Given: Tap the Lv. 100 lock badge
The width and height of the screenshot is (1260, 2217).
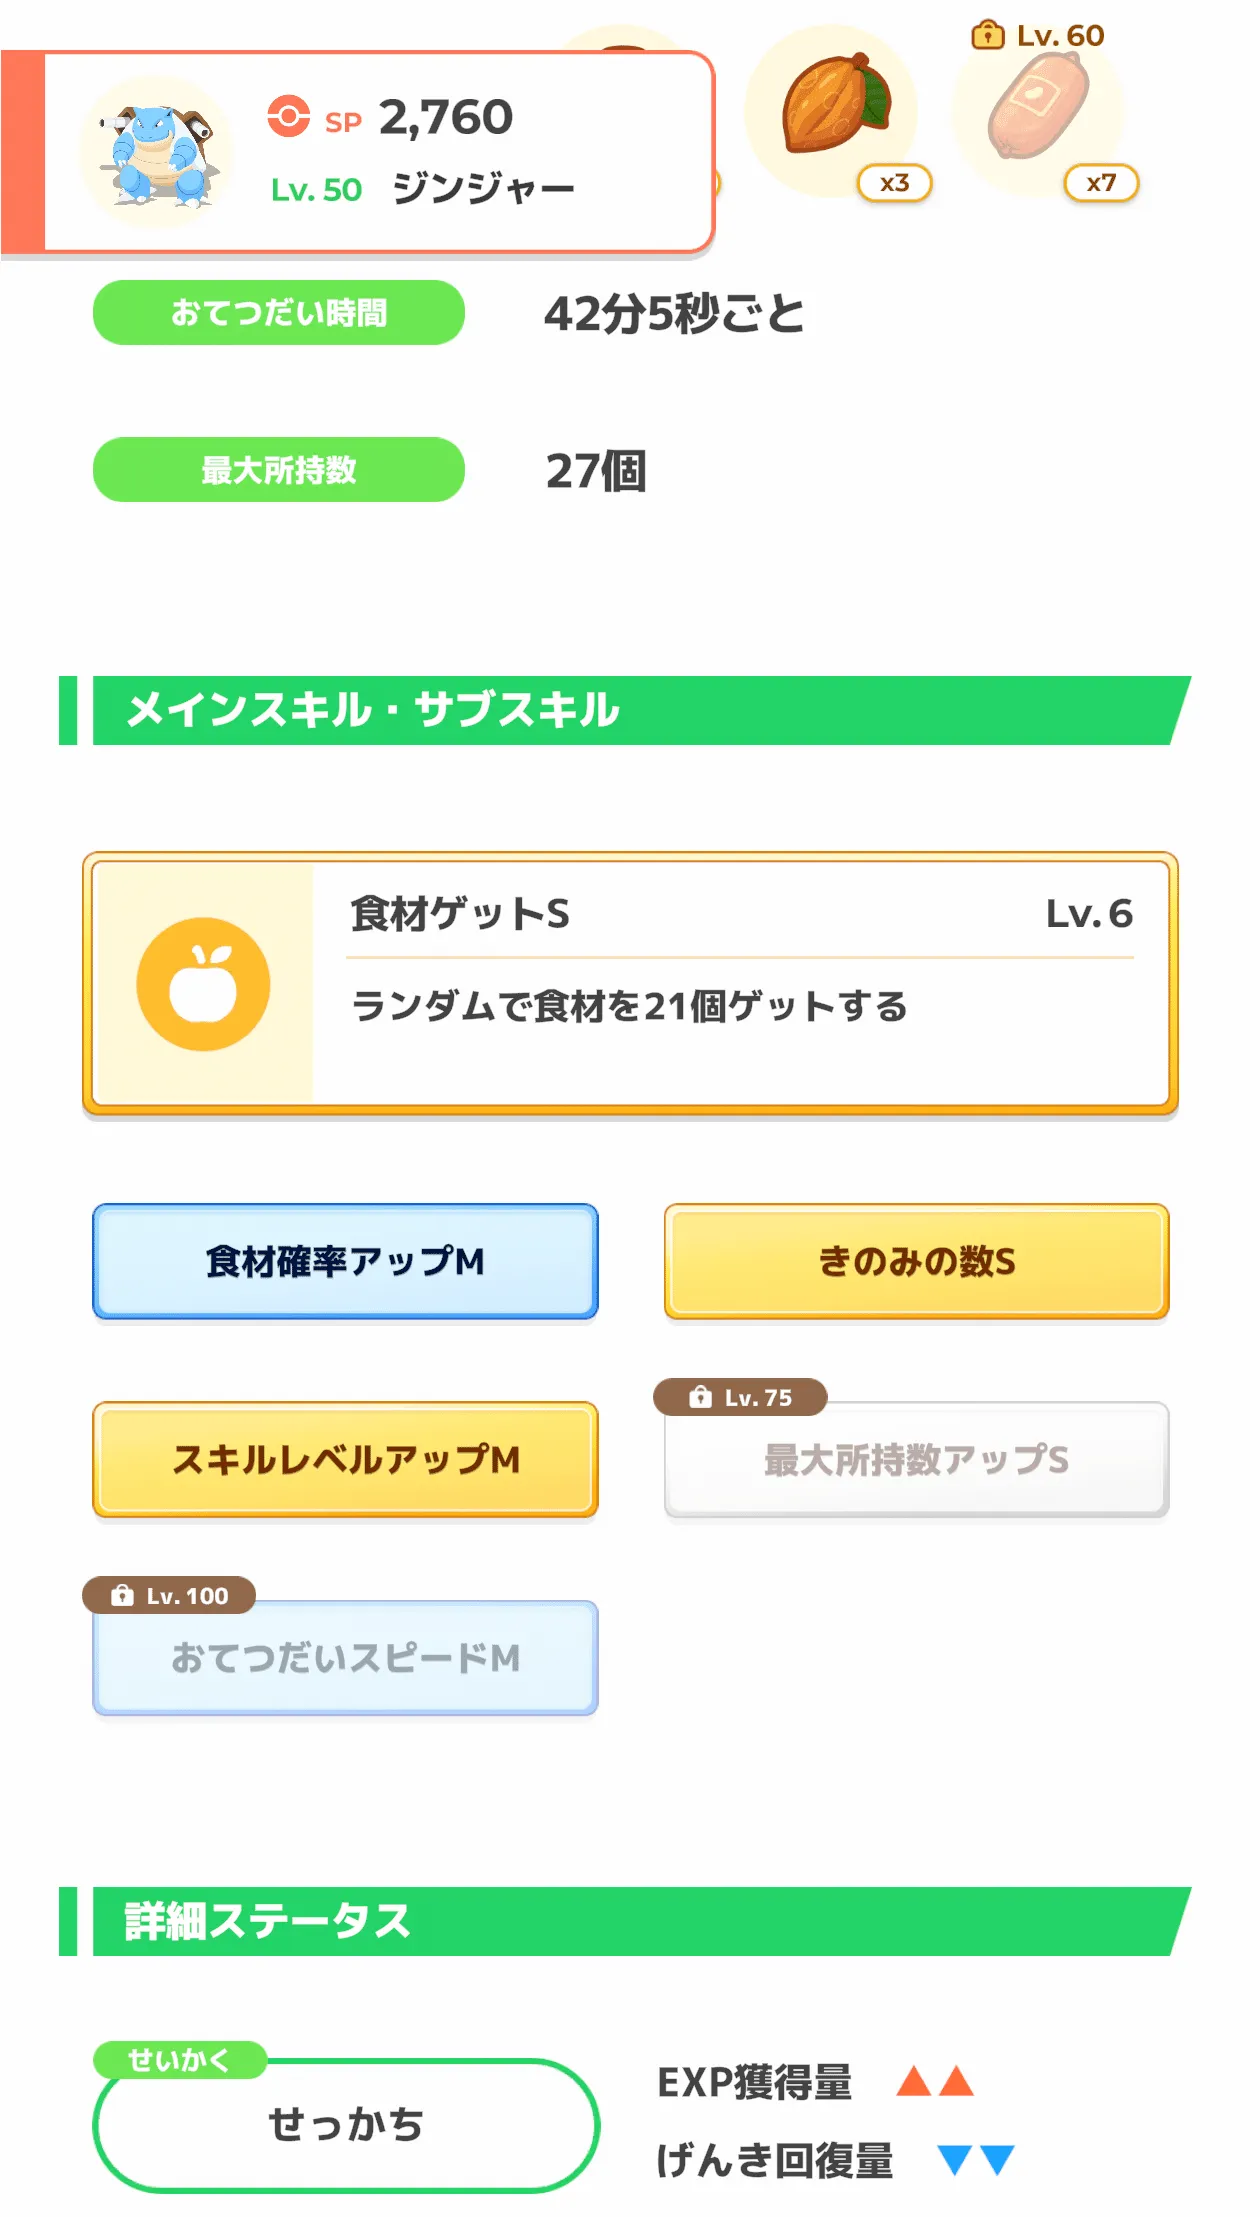Looking at the screenshot, I should coord(169,1595).
